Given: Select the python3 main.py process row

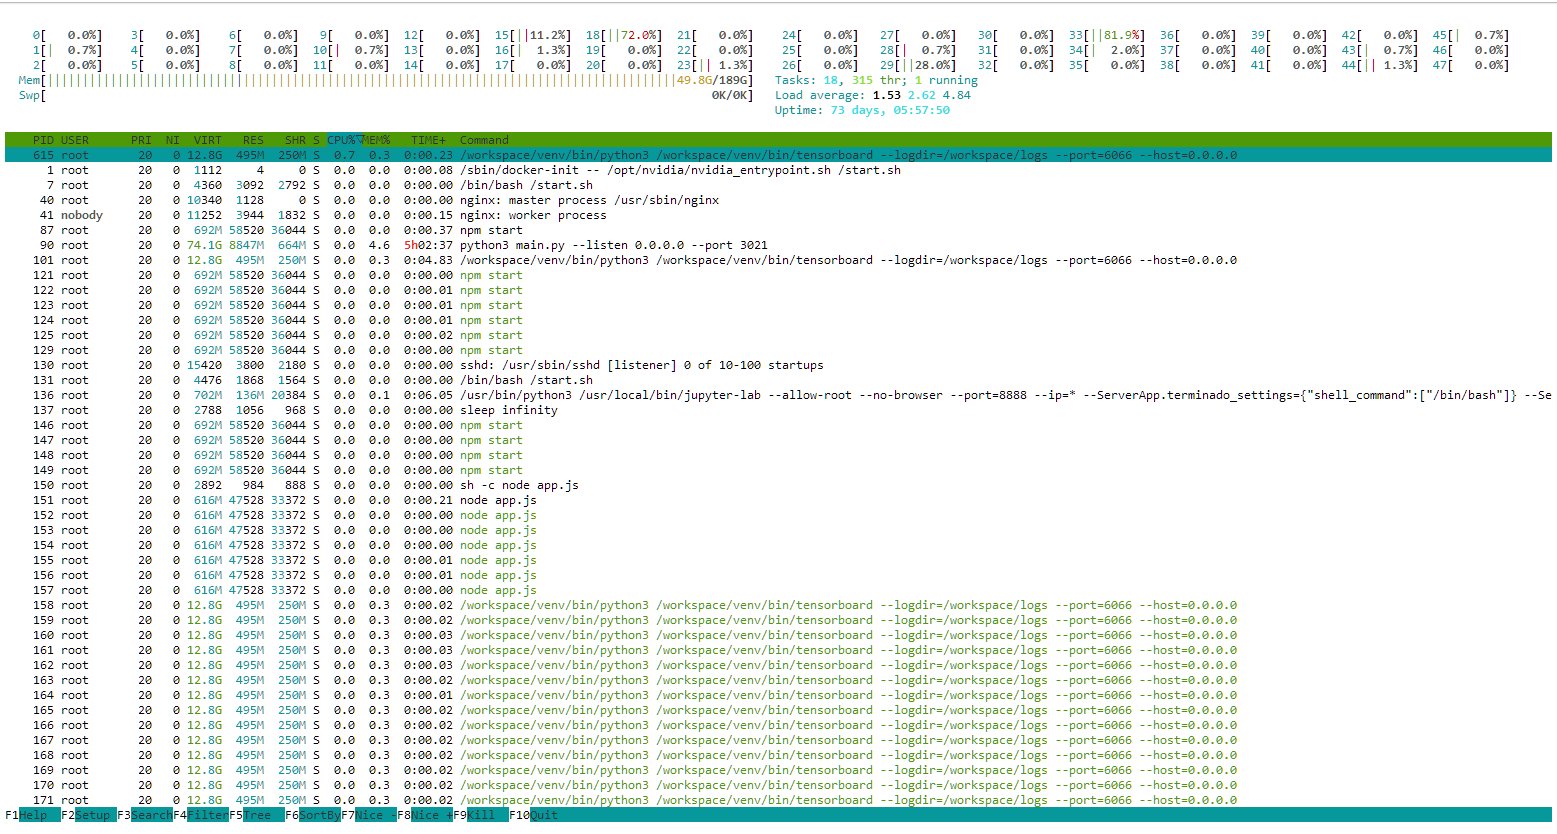Looking at the screenshot, I should tap(613, 245).
